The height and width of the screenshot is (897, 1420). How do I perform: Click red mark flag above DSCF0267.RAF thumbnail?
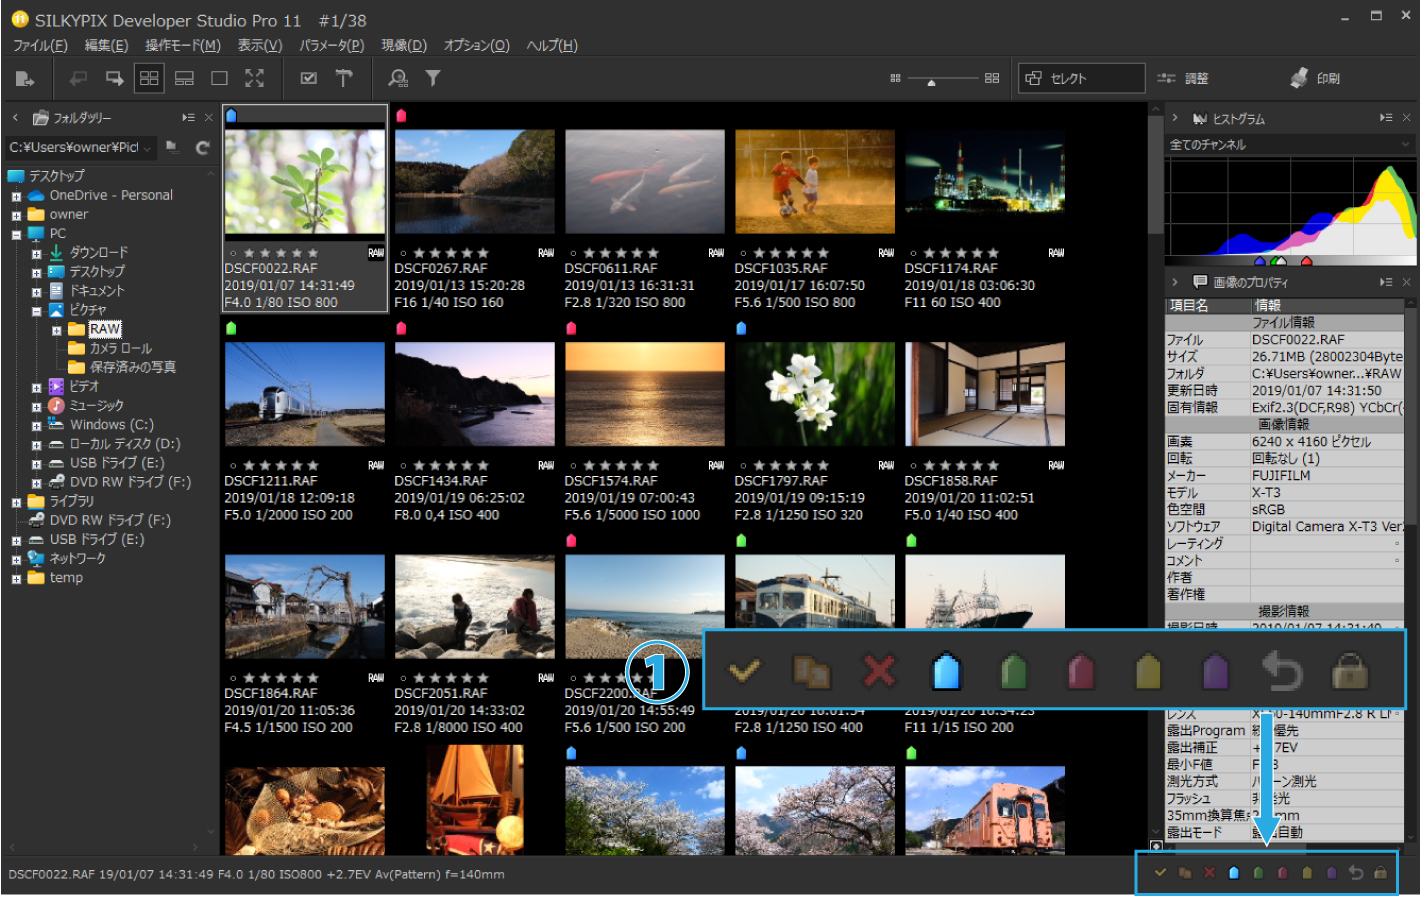click(401, 116)
